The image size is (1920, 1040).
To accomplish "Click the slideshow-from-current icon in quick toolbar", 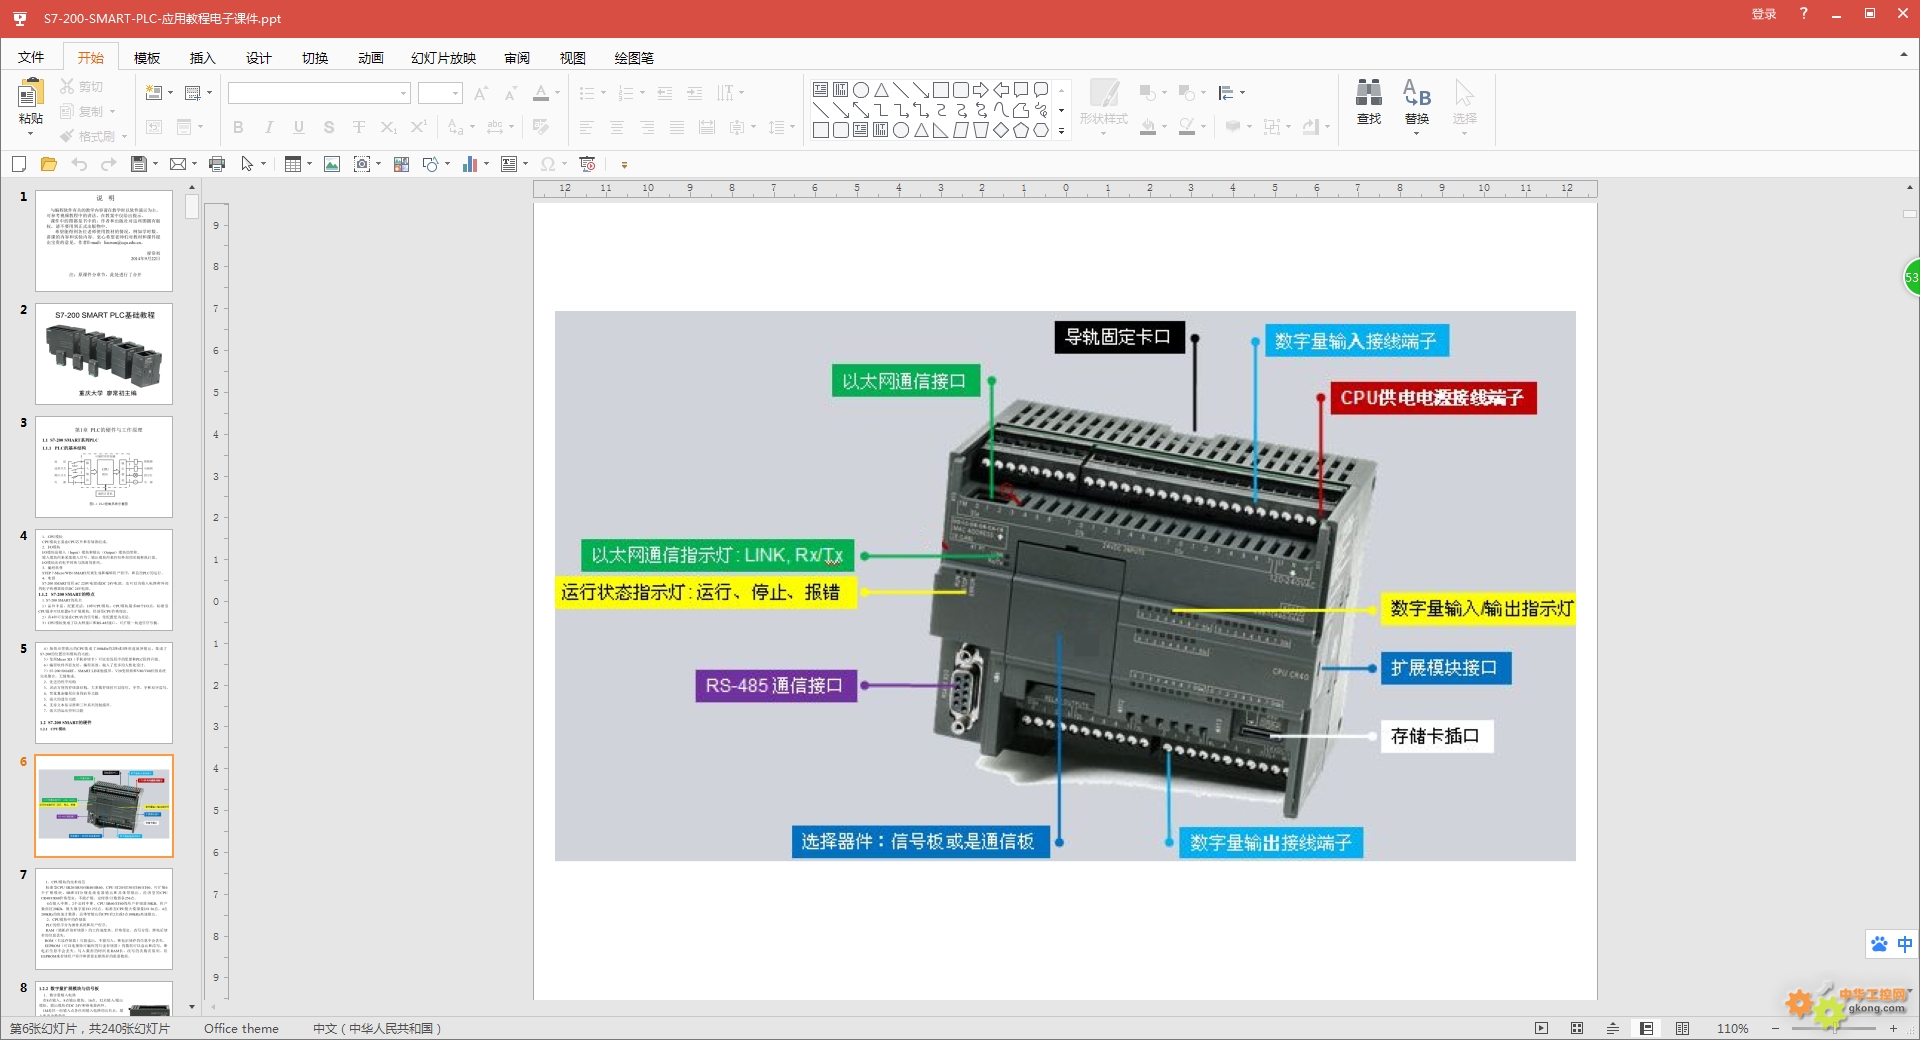I will (588, 164).
